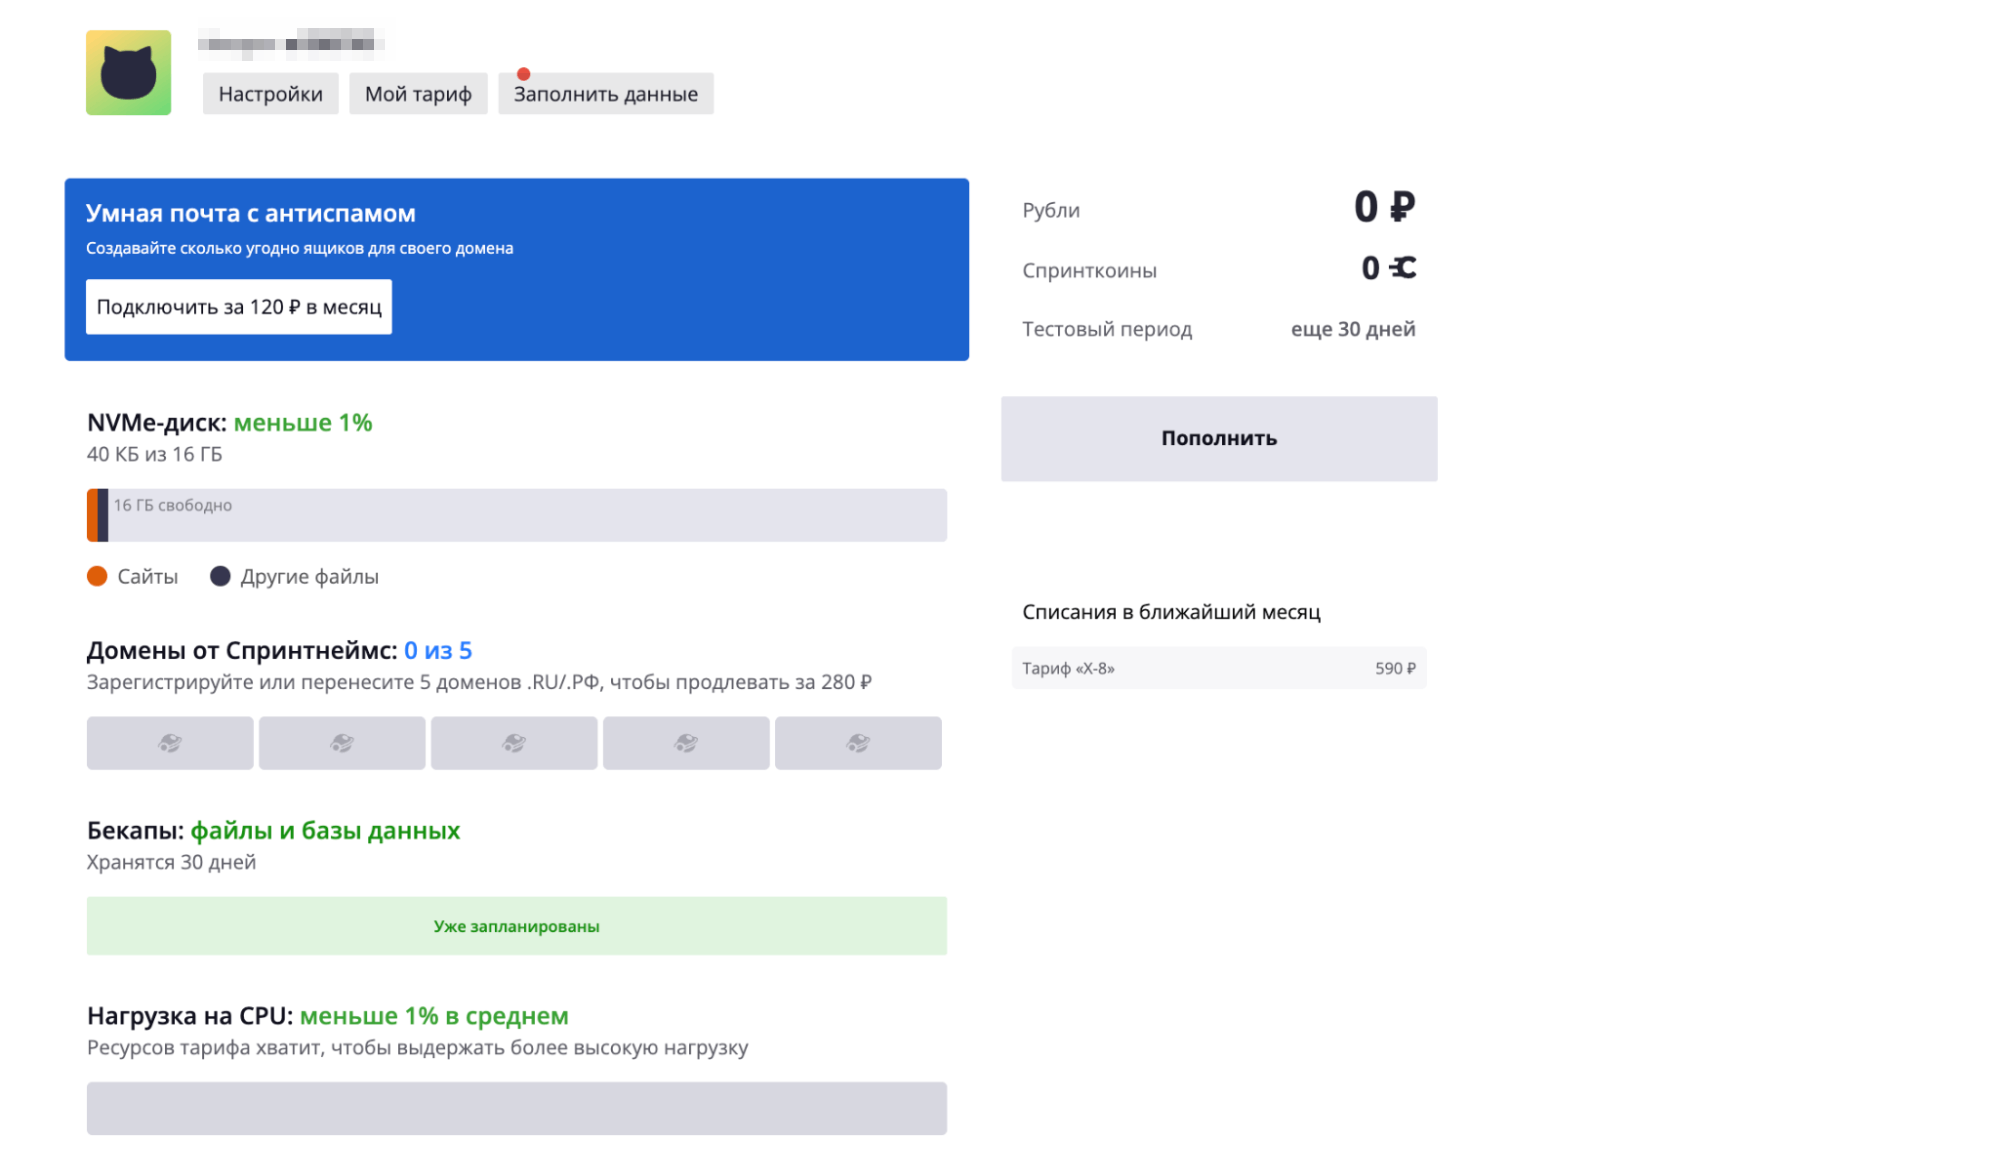Click the Спринткоины coin currency icon
Image resolution: width=1999 pixels, height=1155 pixels.
(x=1403, y=267)
